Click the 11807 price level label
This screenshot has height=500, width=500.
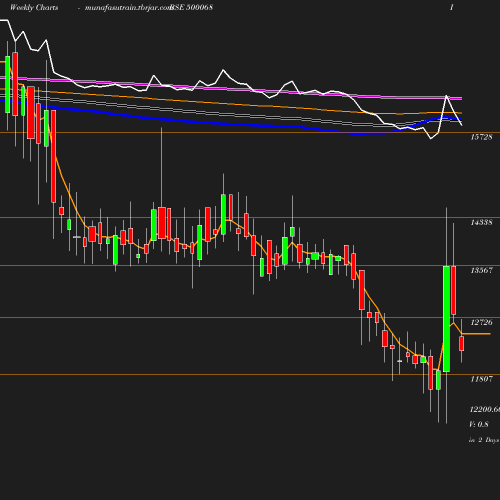pos(481,379)
